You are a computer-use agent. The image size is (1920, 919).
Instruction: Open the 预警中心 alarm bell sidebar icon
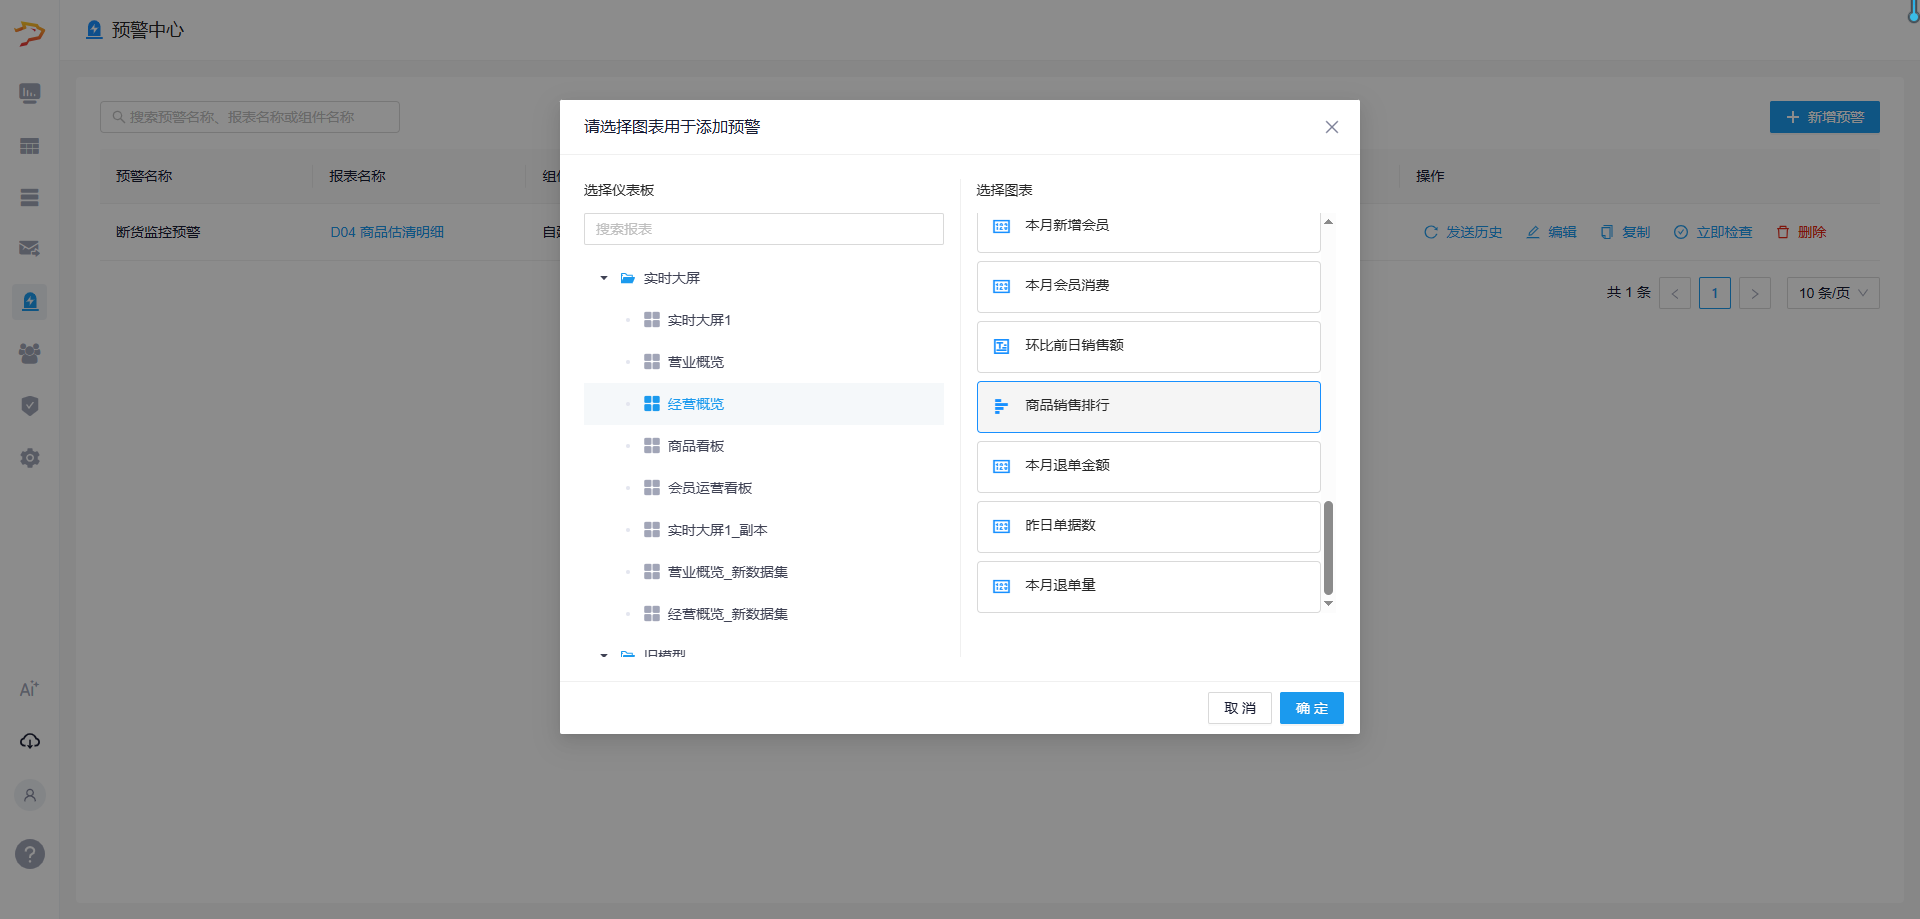29,301
